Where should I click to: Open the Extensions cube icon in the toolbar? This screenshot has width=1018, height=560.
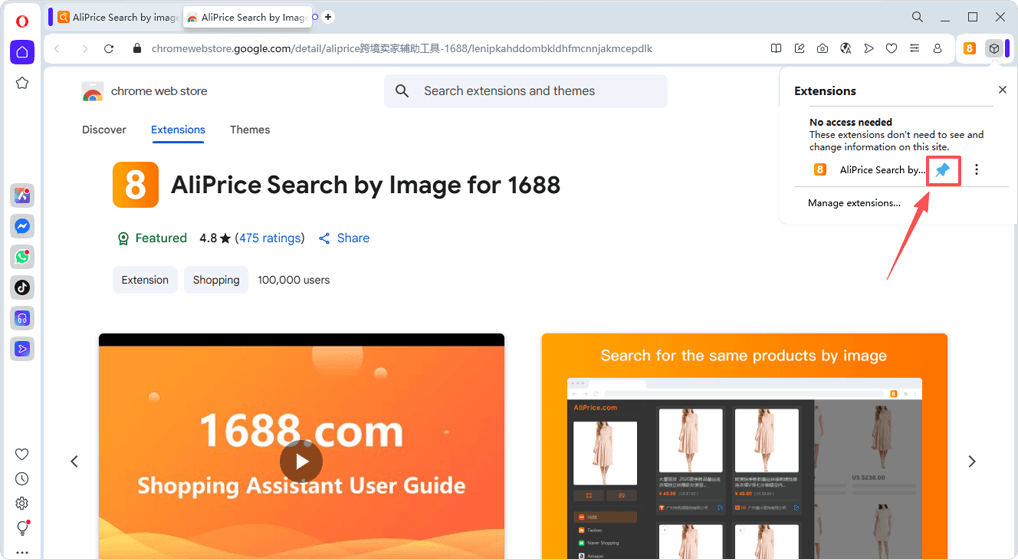[x=993, y=48]
